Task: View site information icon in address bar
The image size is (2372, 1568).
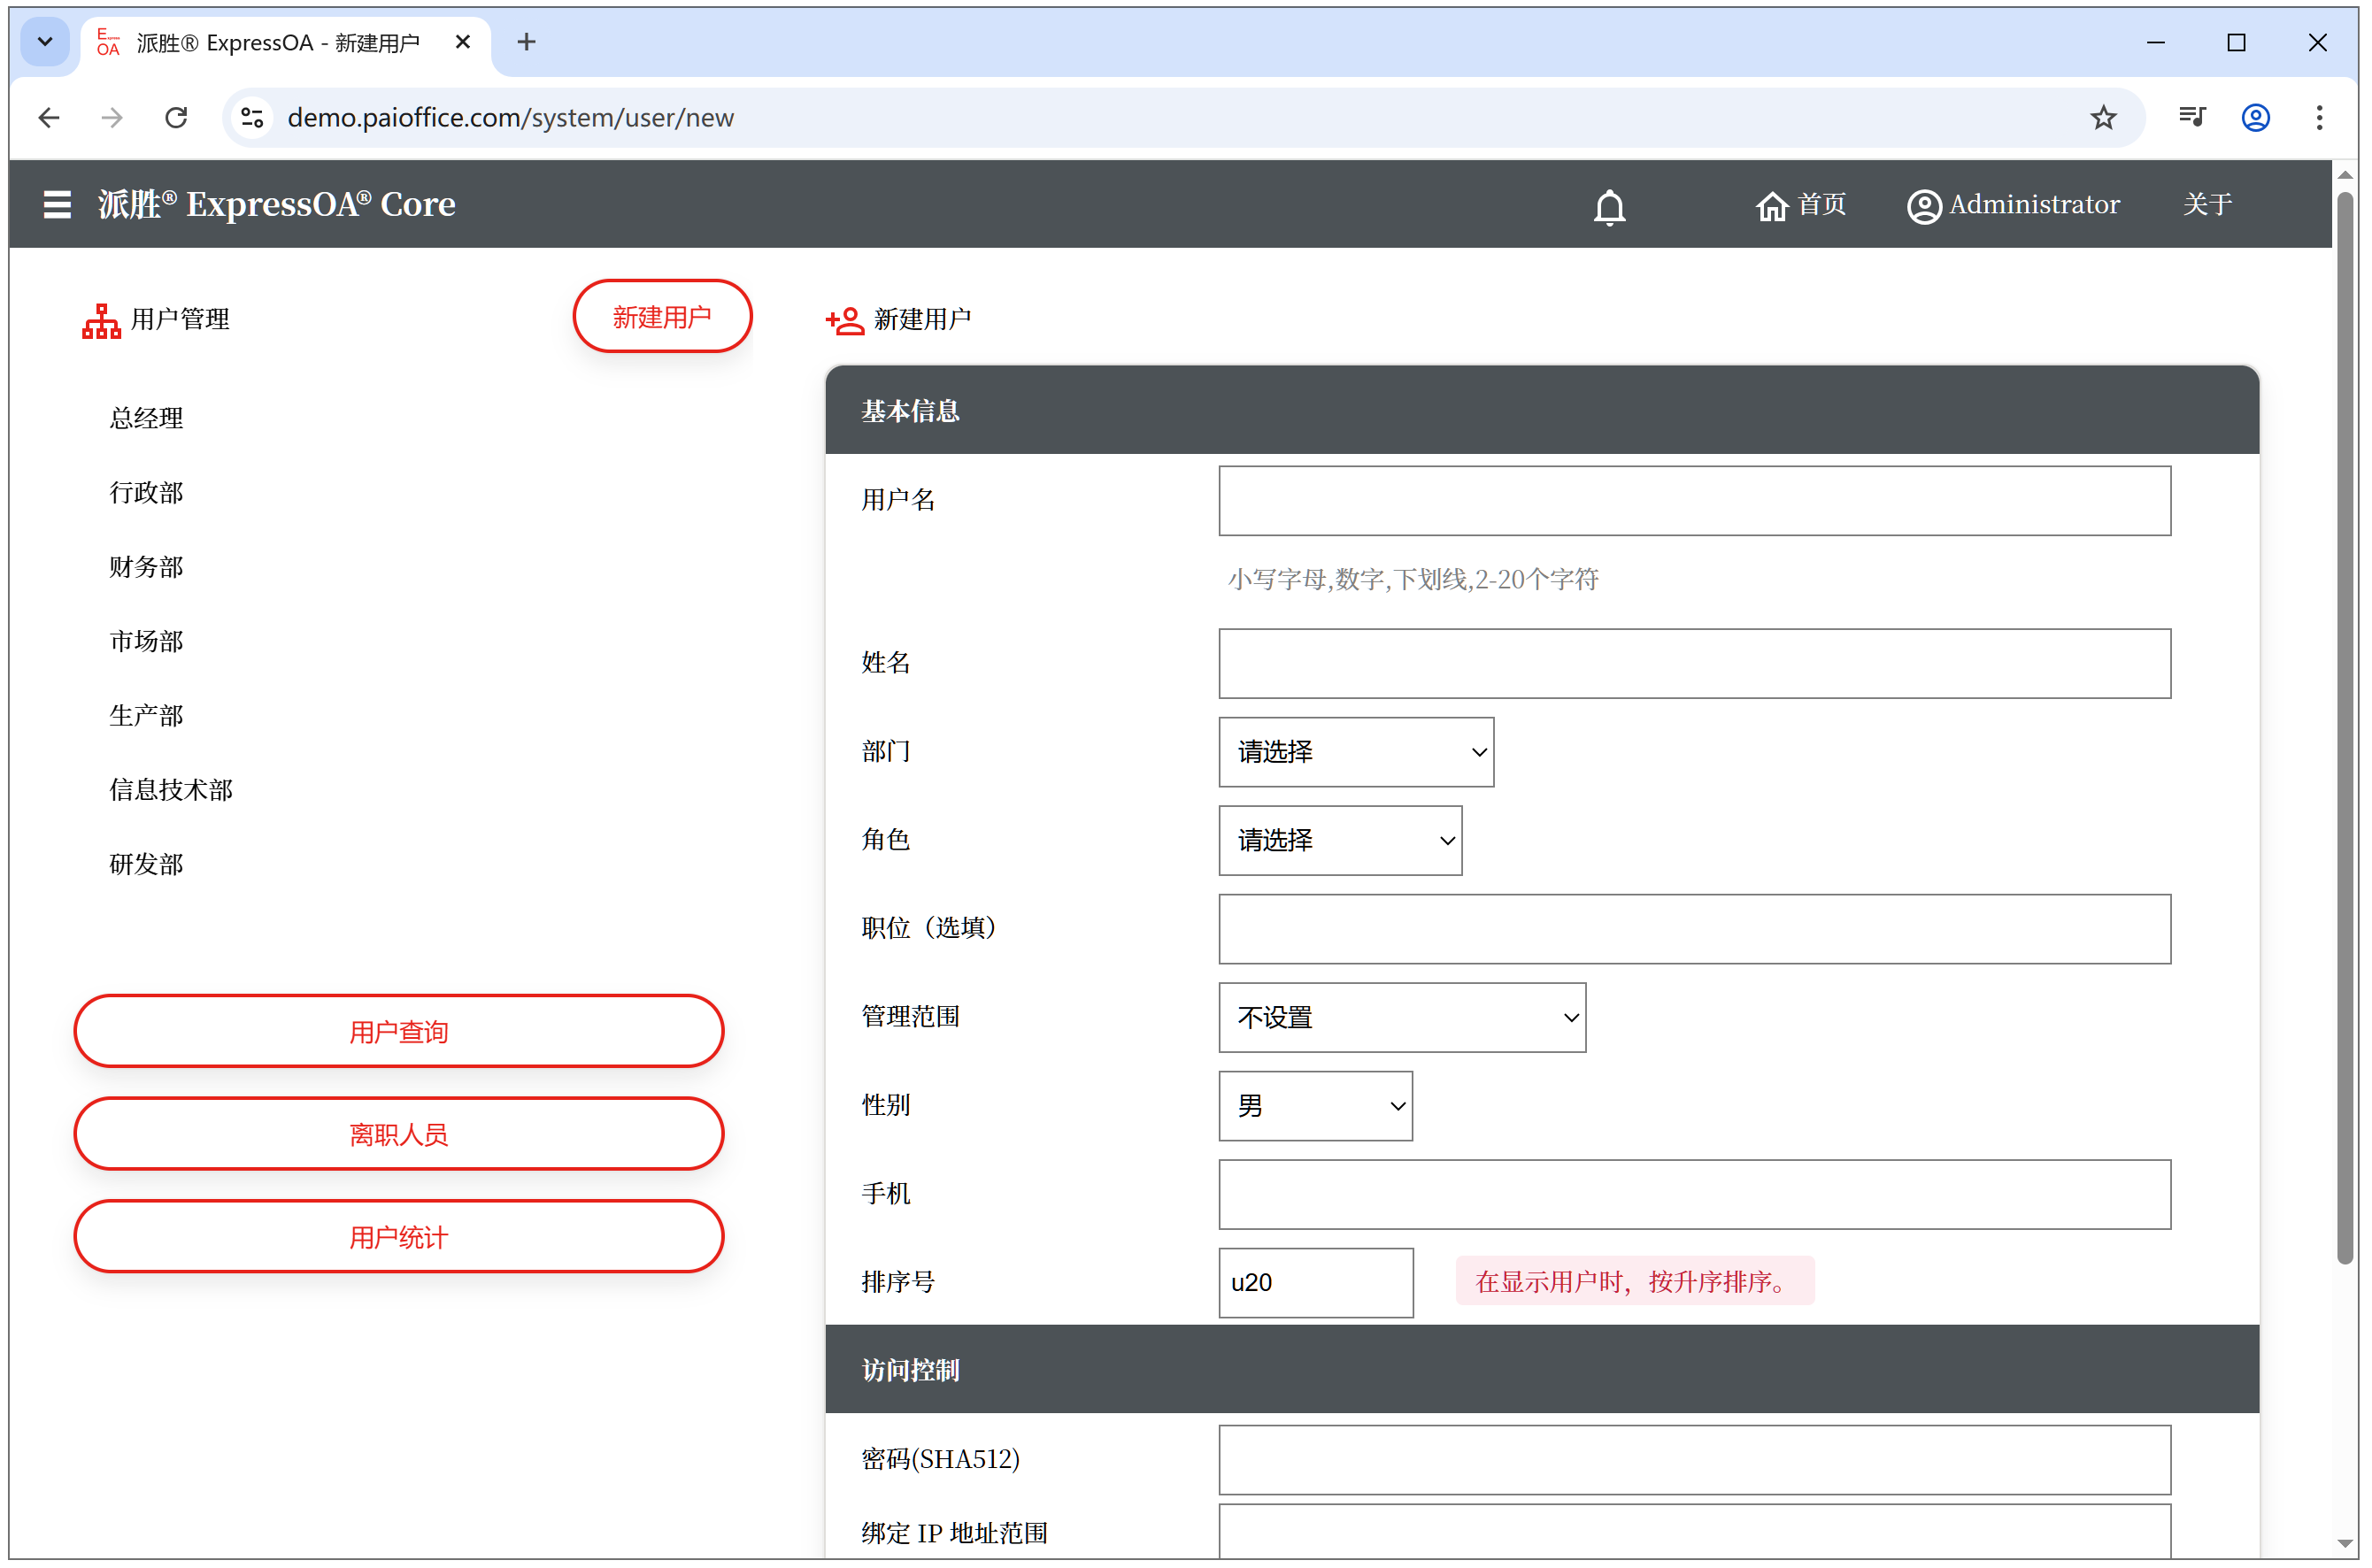Action: pyautogui.click(x=253, y=118)
